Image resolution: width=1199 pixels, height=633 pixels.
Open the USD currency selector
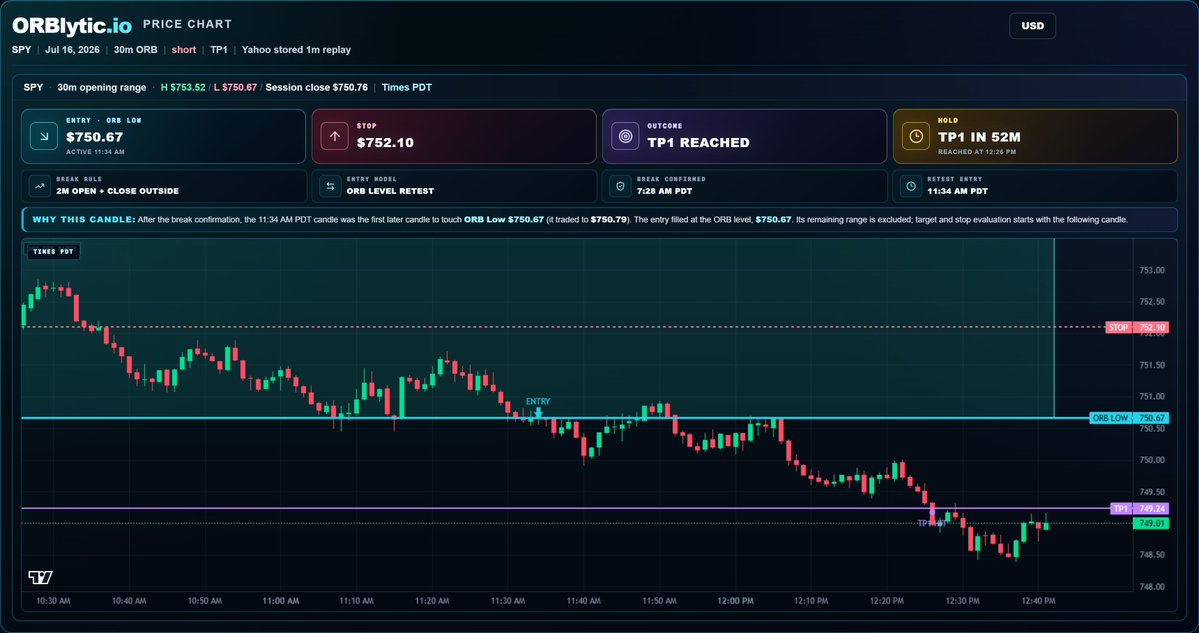tap(1032, 26)
